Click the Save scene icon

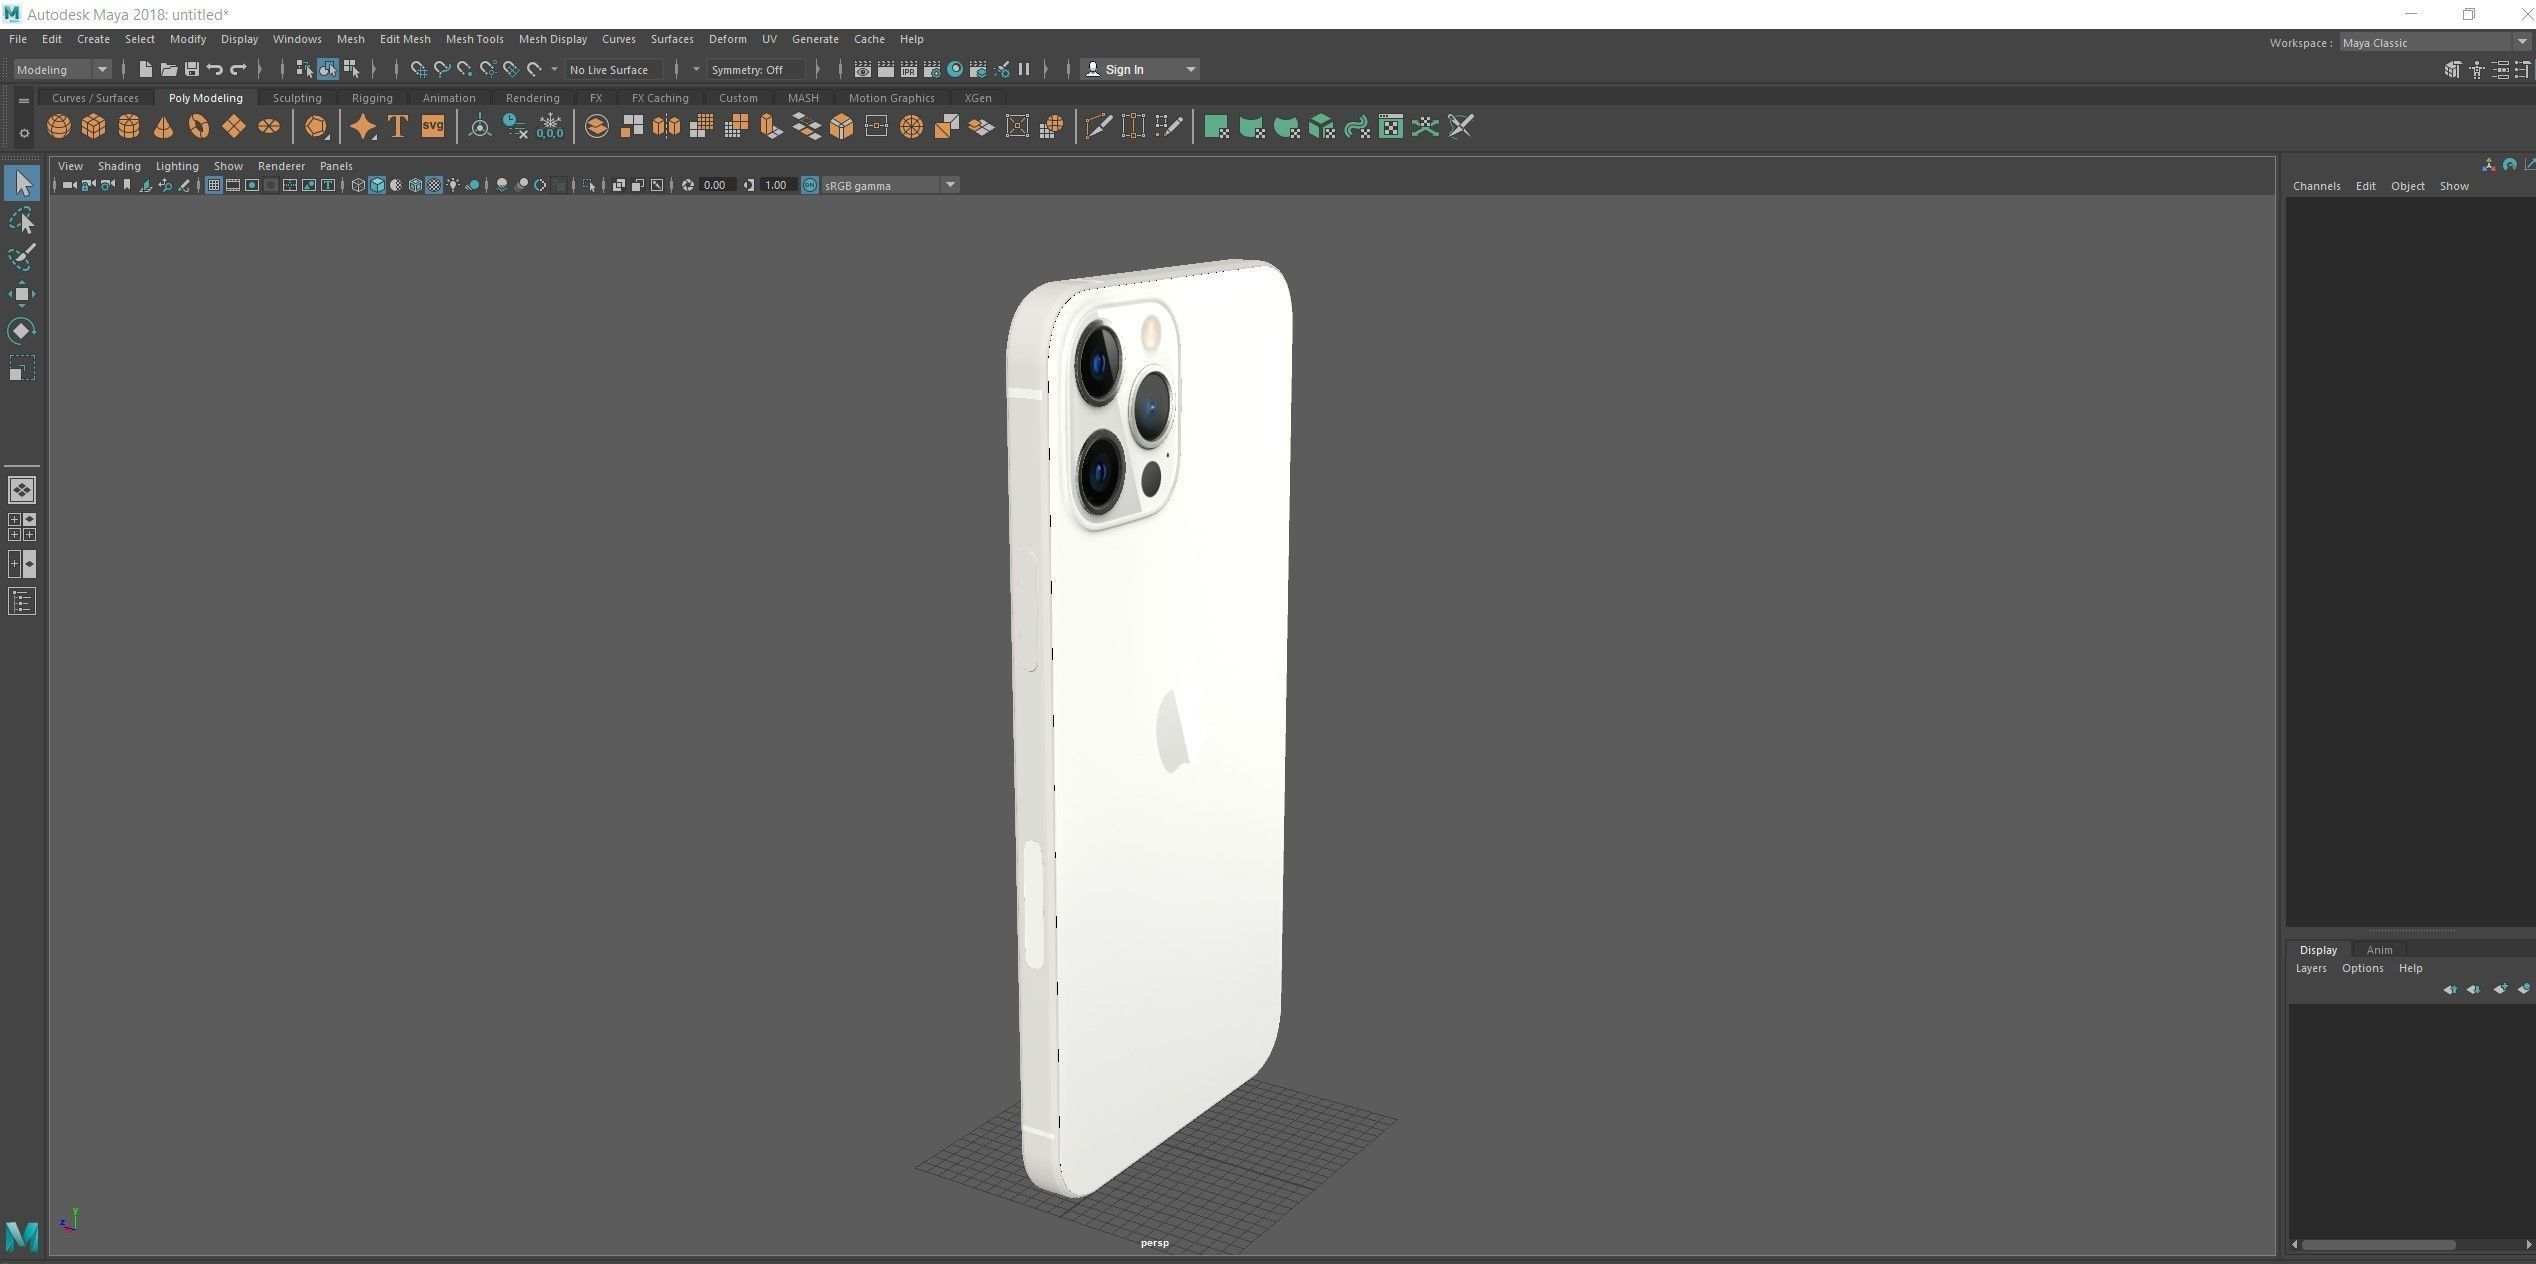pyautogui.click(x=191, y=69)
